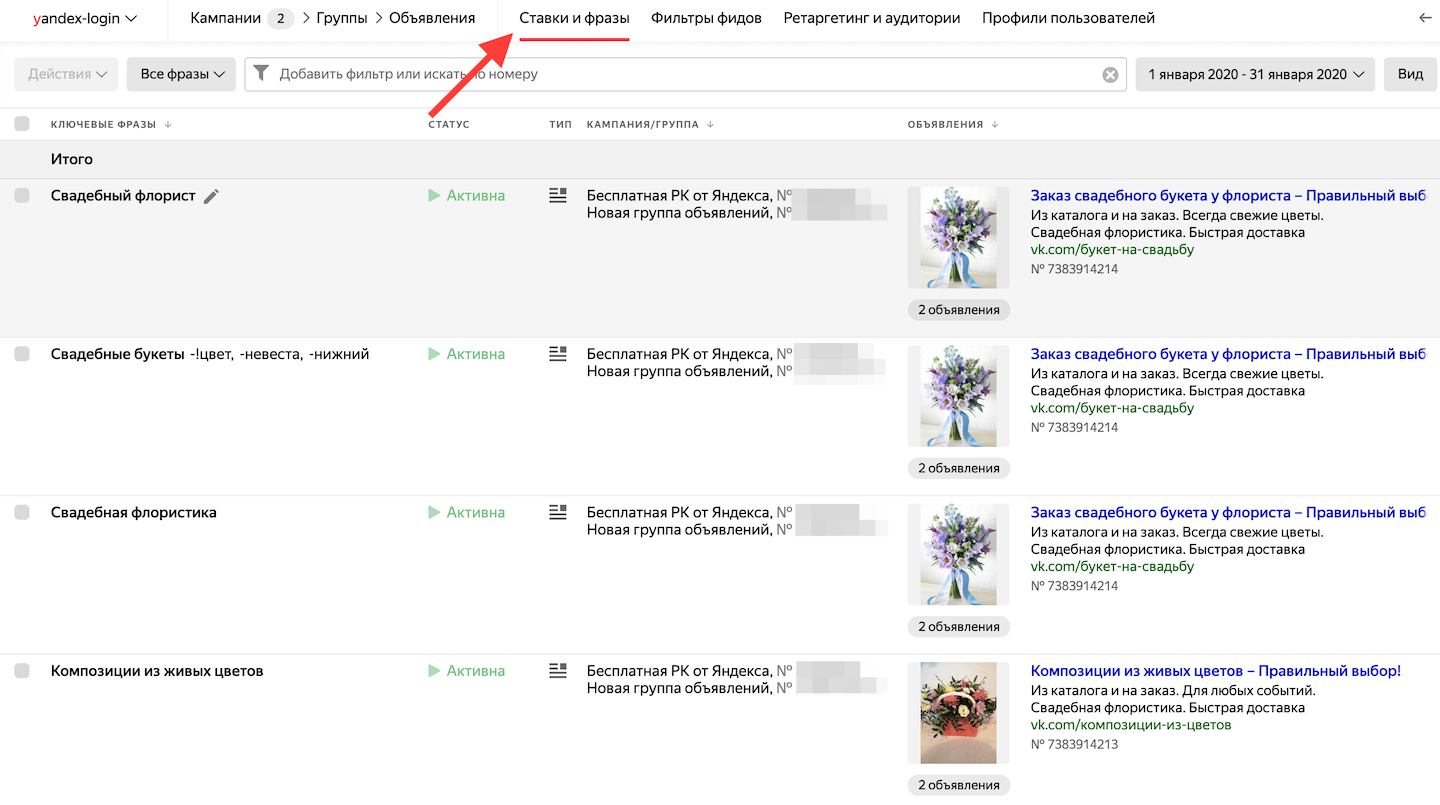Click into the Добавить фильтр search field
The image size is (1440, 805).
tap(686, 75)
